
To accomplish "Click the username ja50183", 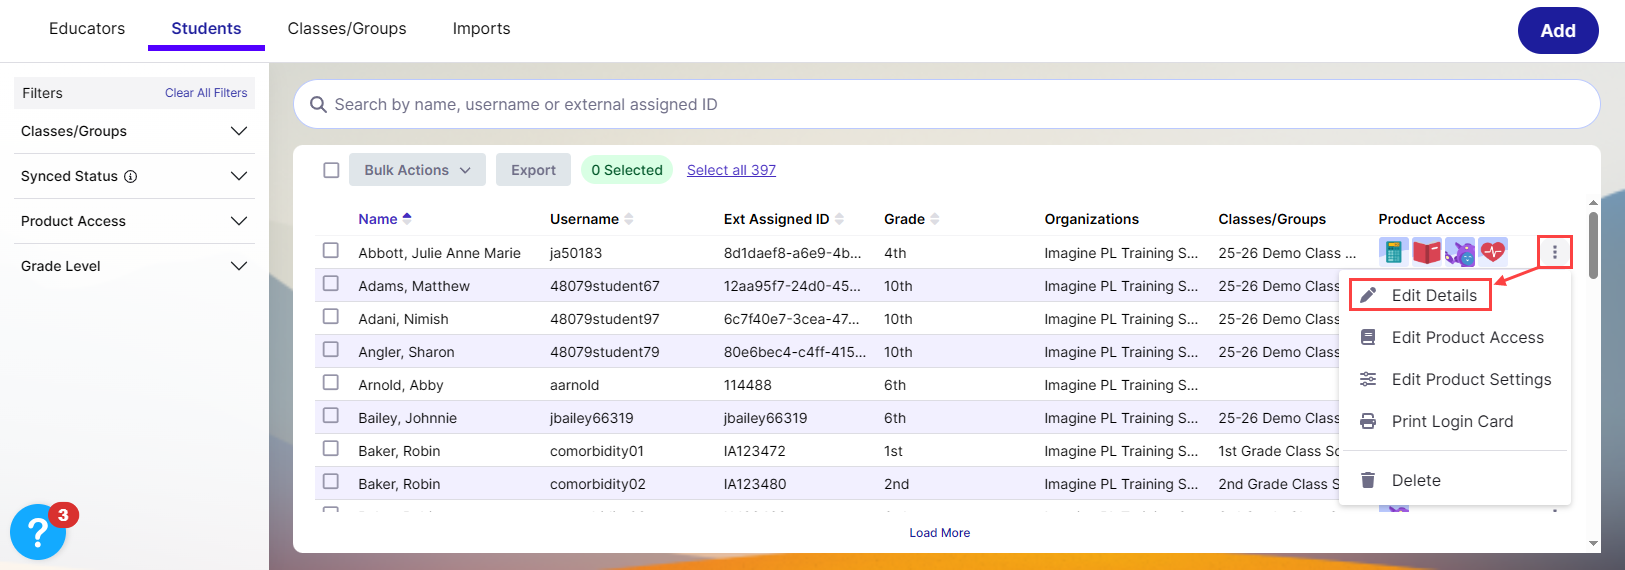I will (x=576, y=253).
